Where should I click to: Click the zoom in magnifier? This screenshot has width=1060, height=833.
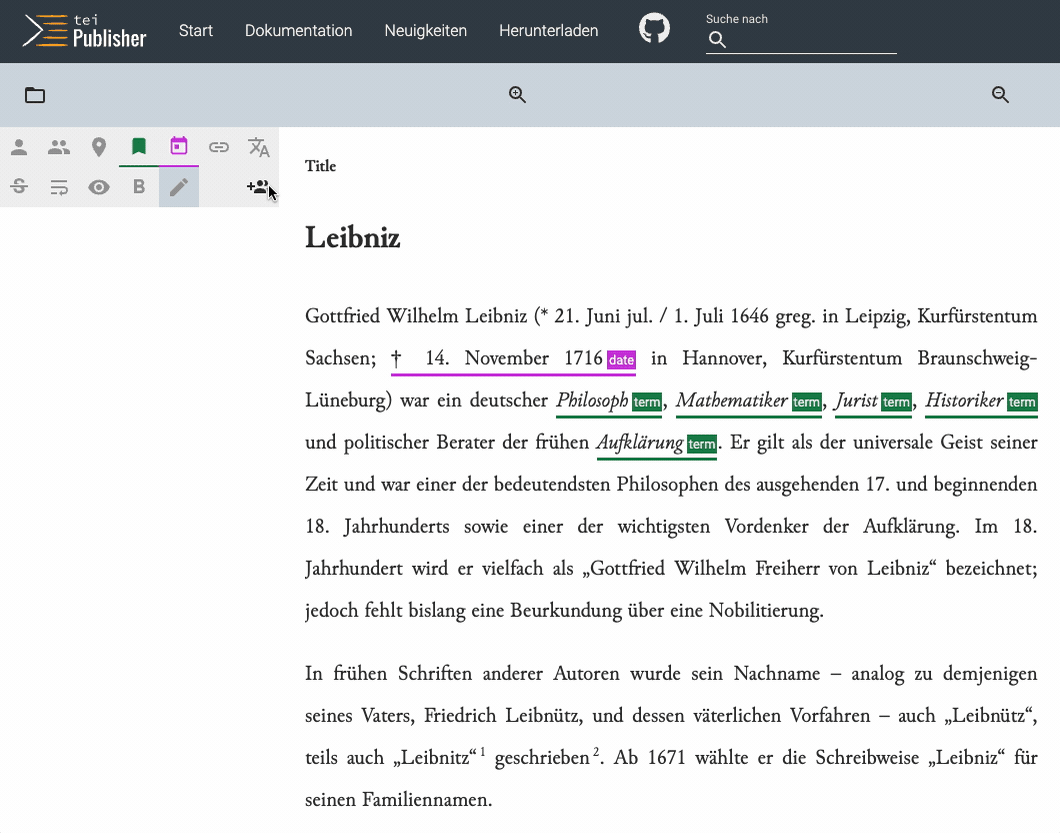point(517,95)
